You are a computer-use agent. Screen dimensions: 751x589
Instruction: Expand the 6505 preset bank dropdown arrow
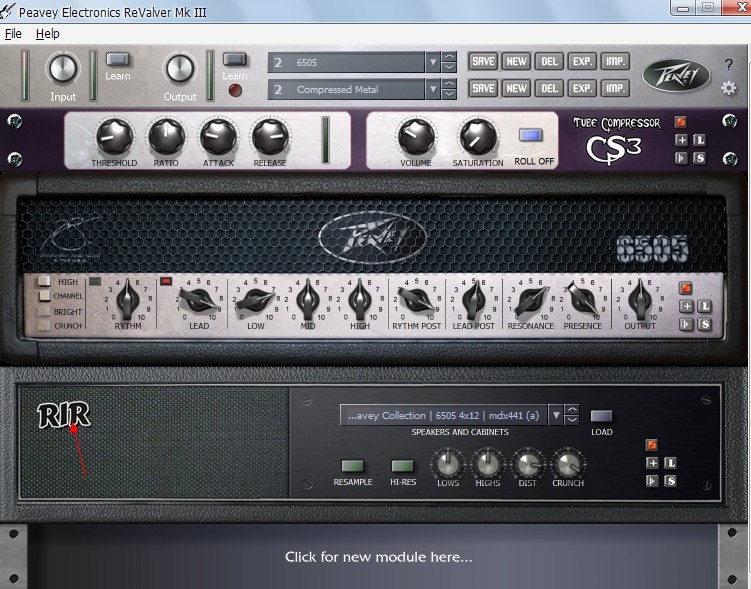coord(433,62)
